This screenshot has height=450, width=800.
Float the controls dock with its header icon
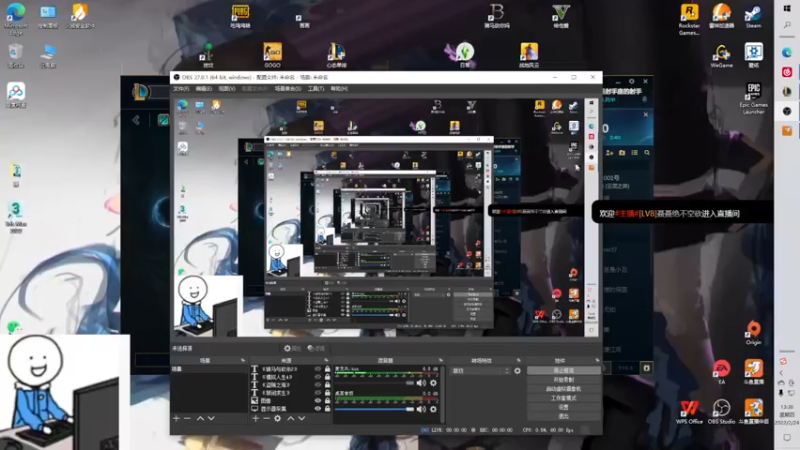point(597,360)
